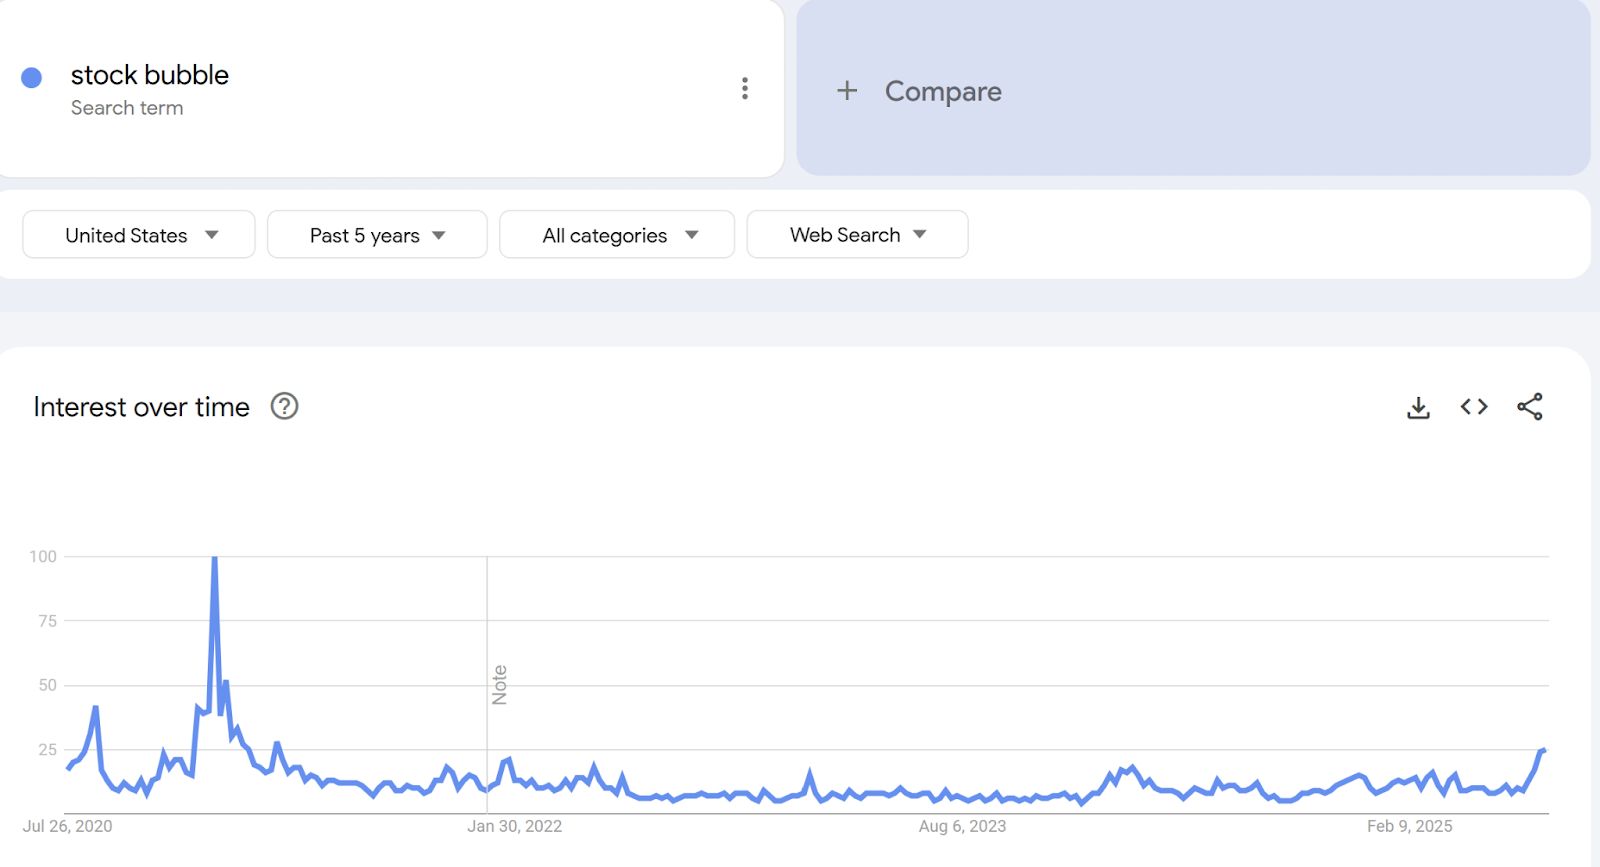1600x867 pixels.
Task: Open the Past 5 years time range dropdown
Action: (377, 235)
